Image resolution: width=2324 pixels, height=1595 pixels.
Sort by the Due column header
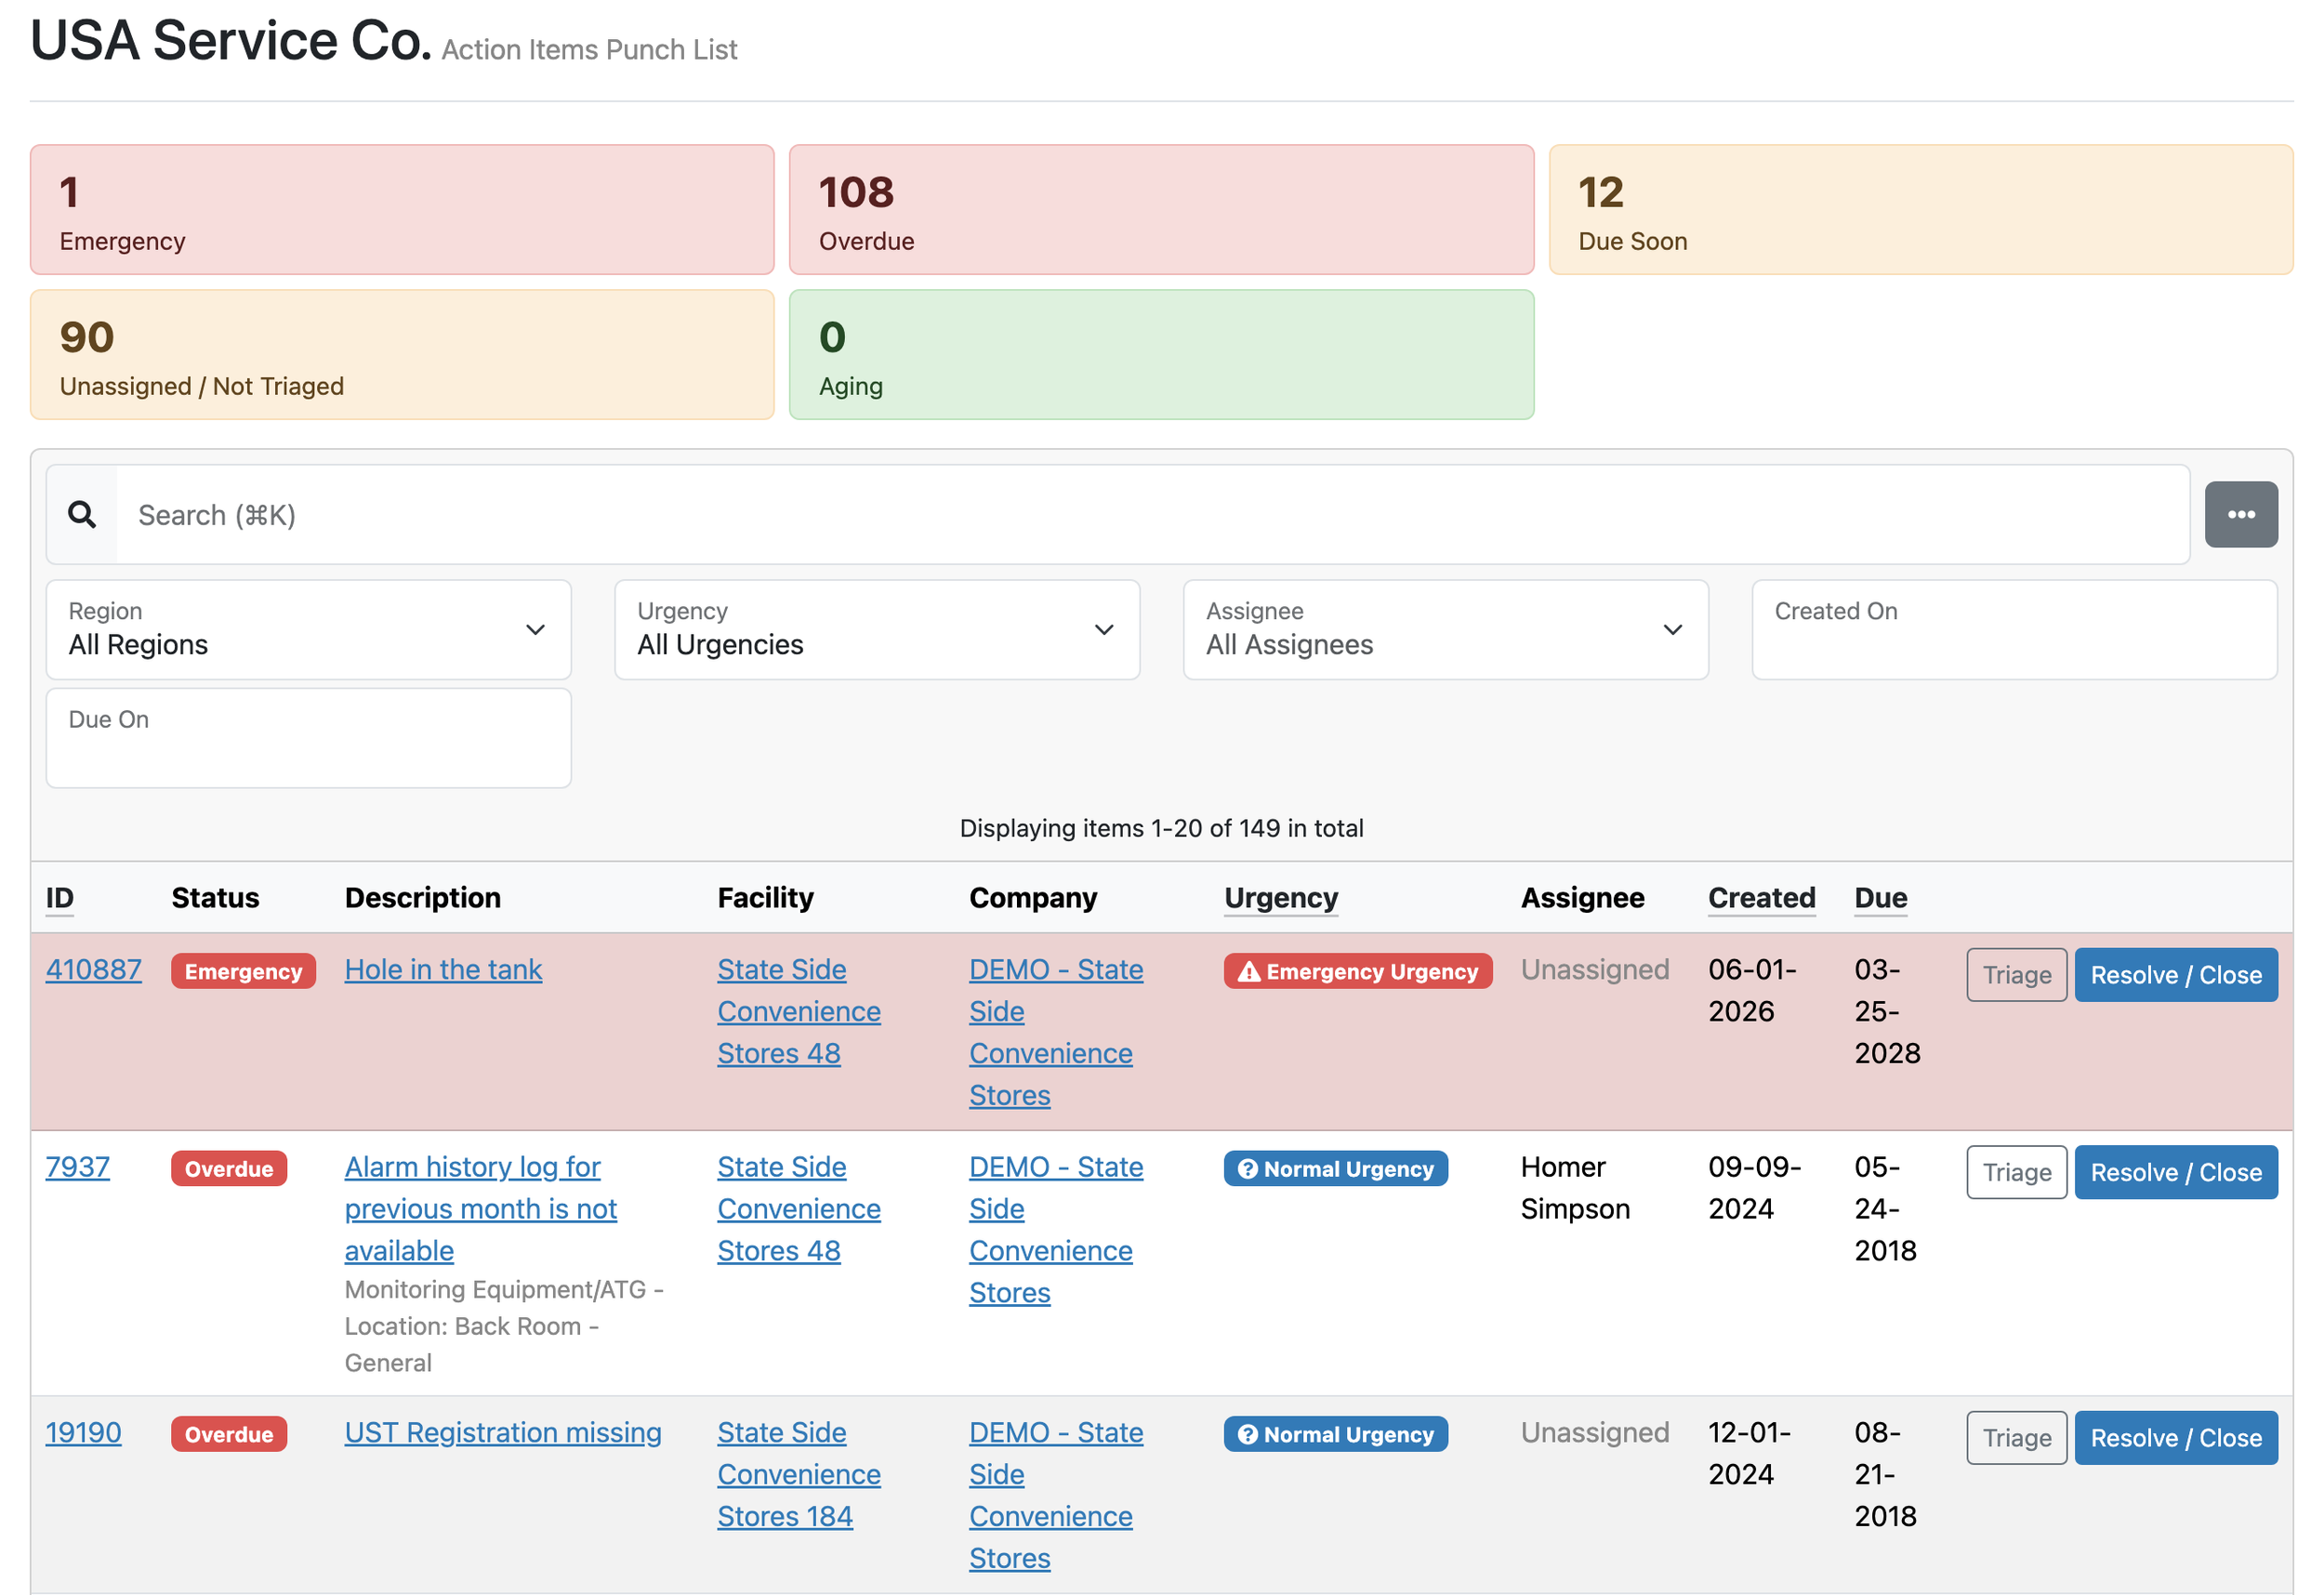point(1880,898)
